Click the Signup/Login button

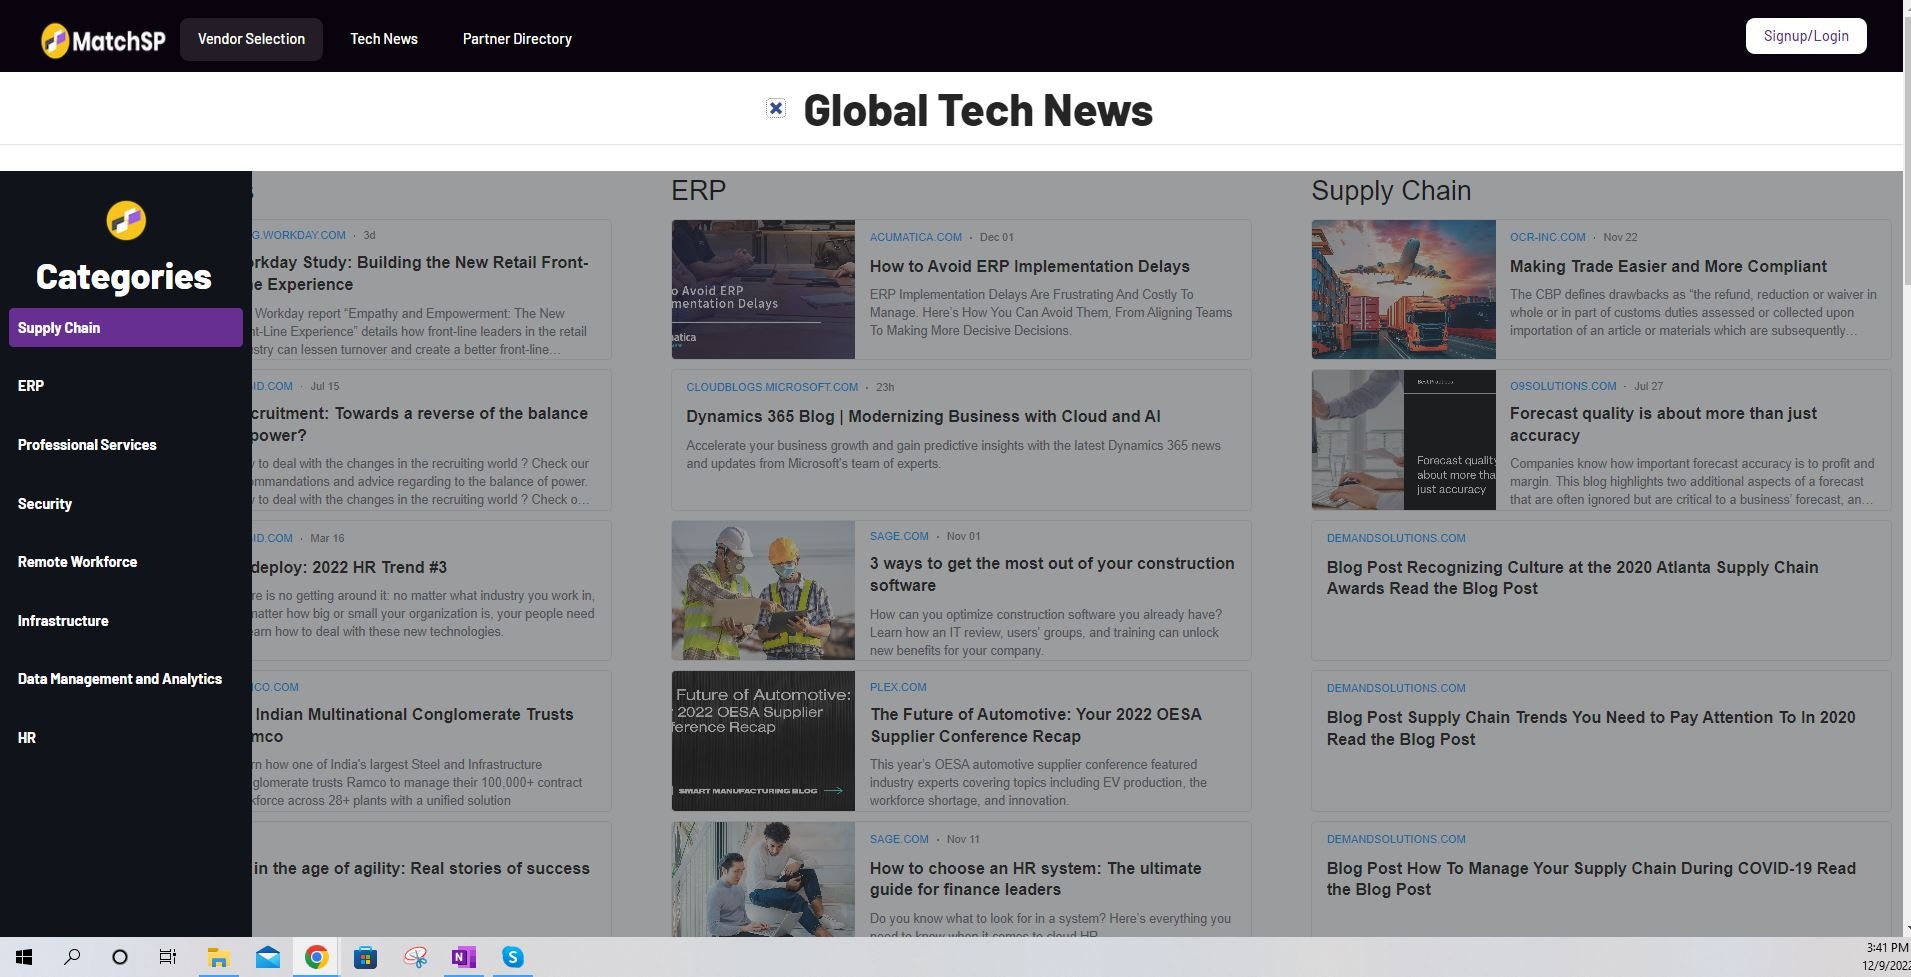pyautogui.click(x=1806, y=36)
